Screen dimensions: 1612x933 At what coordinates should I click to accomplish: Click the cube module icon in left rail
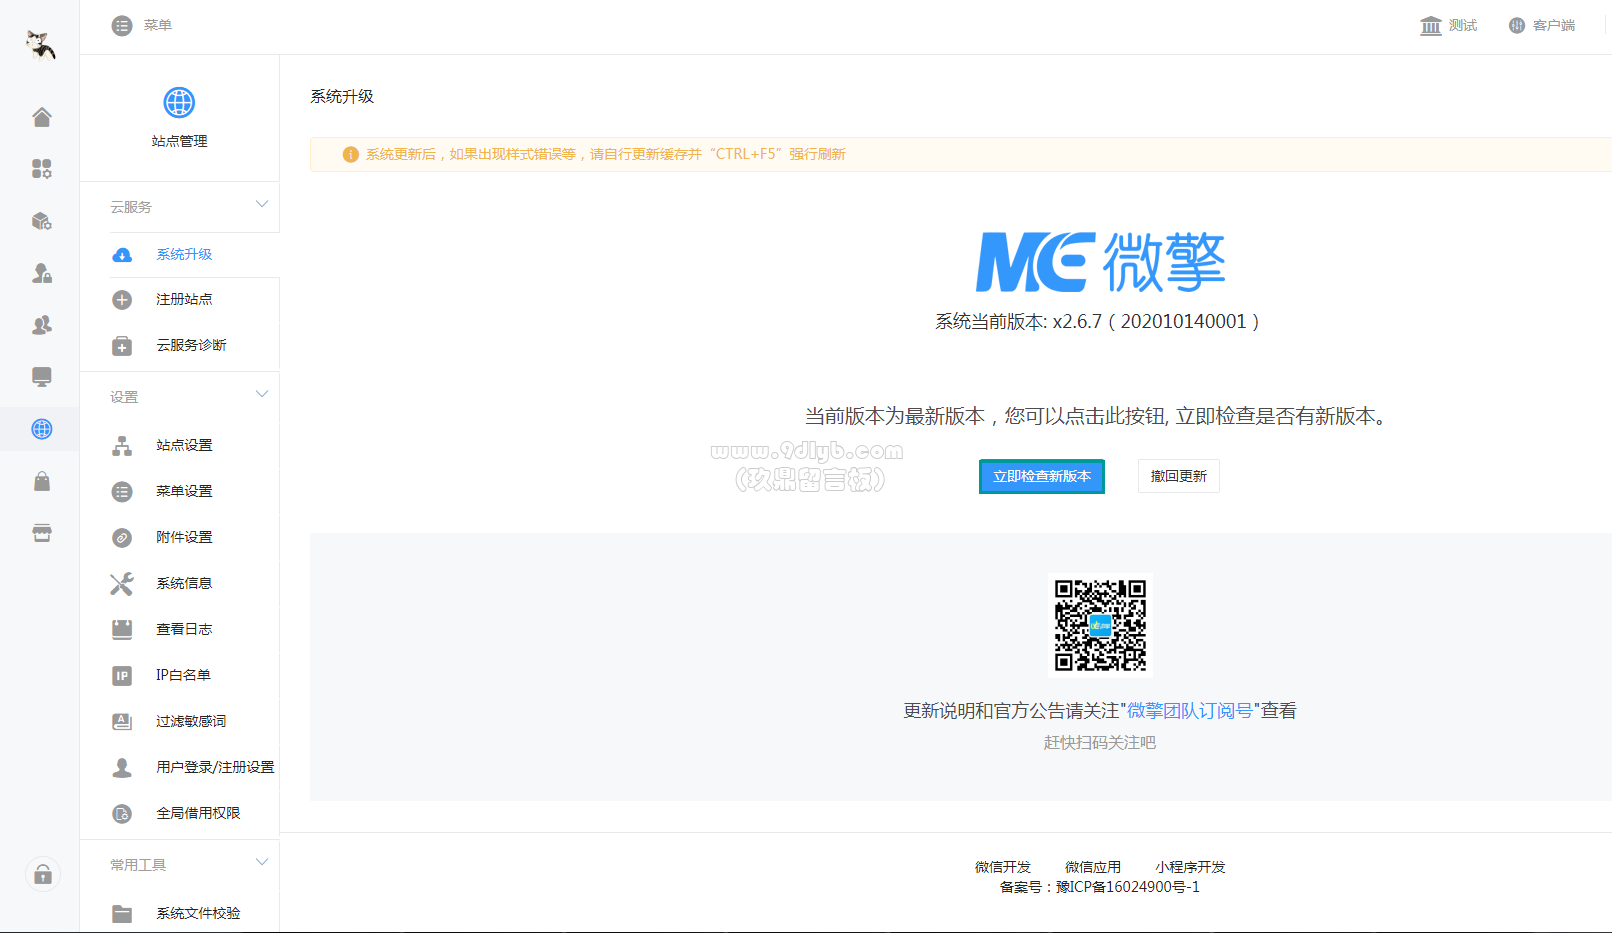pyautogui.click(x=41, y=221)
